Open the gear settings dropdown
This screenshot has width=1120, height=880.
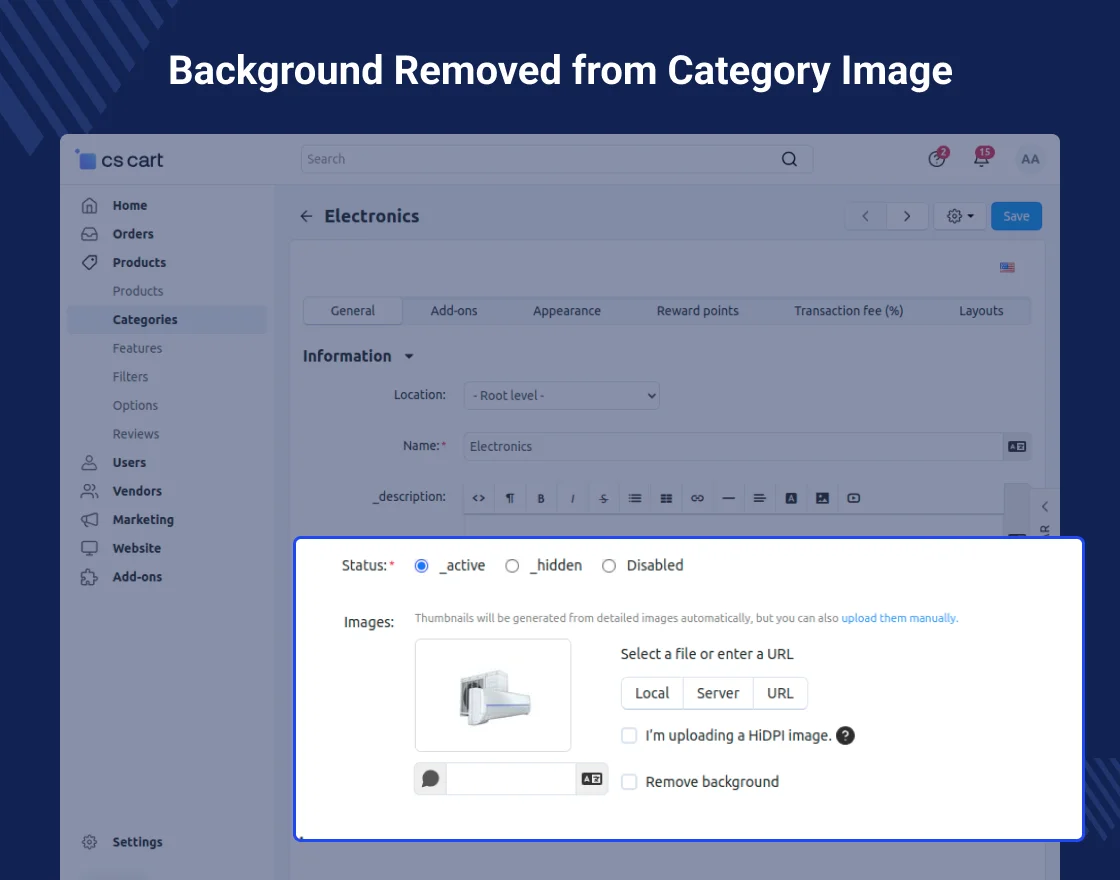pos(959,216)
